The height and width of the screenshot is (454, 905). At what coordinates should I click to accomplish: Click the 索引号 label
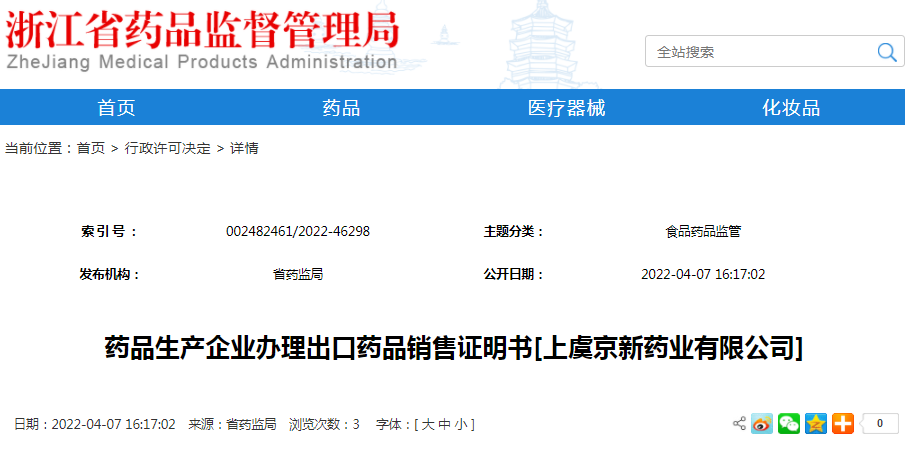109,231
